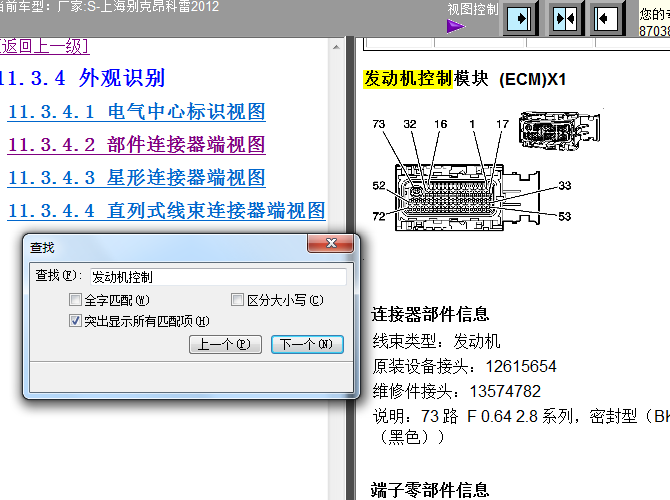Click the 下一个 find next button
This screenshot has height=500, width=670.
point(307,344)
